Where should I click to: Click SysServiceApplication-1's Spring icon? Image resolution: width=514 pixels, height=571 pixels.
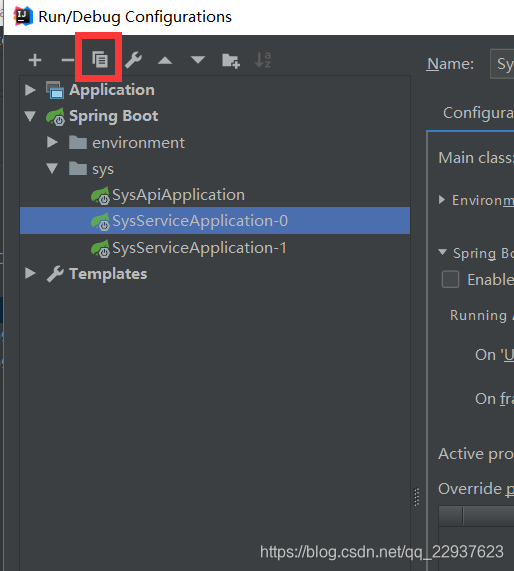(100, 249)
